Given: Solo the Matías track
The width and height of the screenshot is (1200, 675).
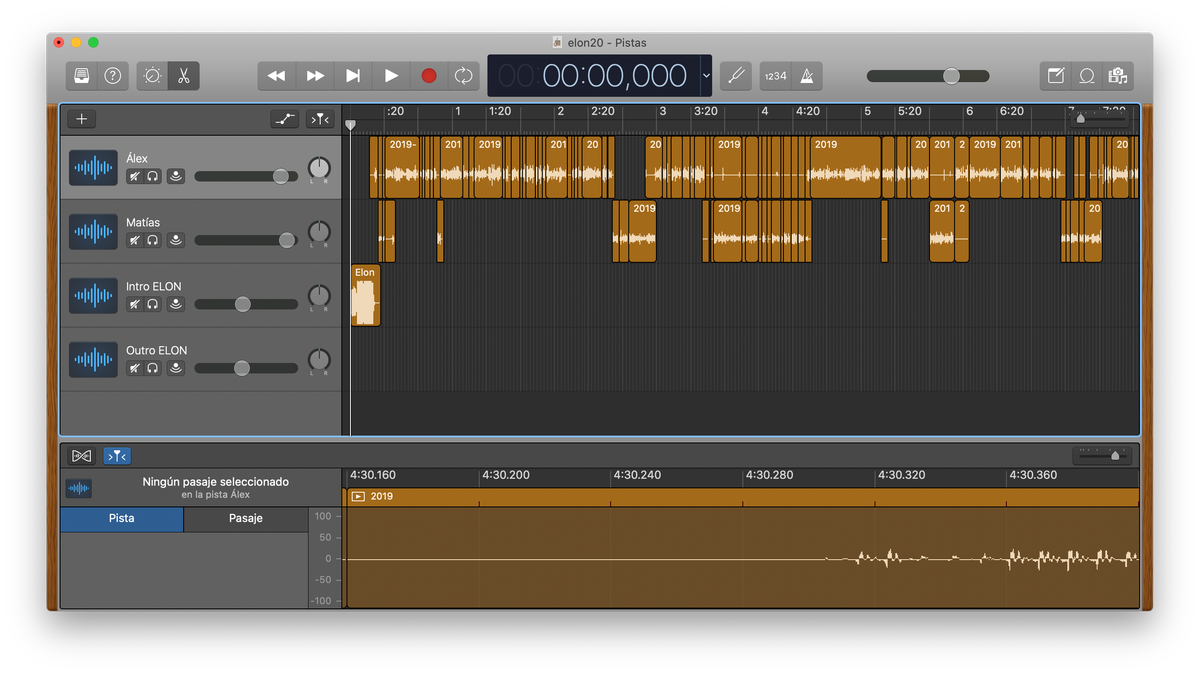Looking at the screenshot, I should coord(153,240).
